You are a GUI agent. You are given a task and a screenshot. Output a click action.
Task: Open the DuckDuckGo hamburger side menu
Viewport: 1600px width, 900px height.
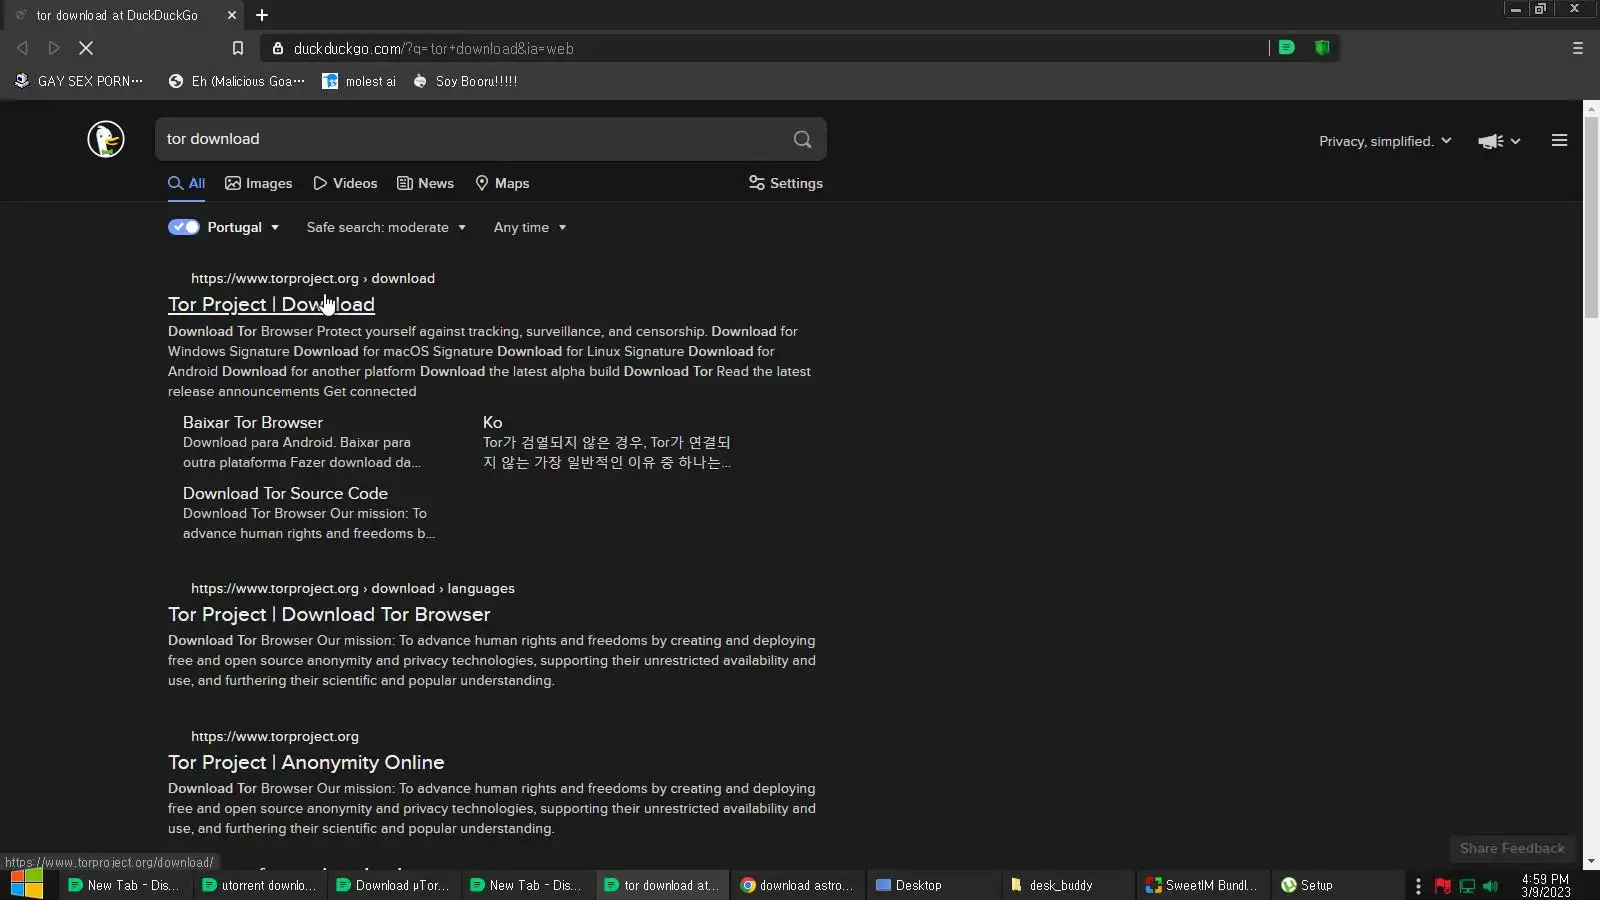[1559, 141]
